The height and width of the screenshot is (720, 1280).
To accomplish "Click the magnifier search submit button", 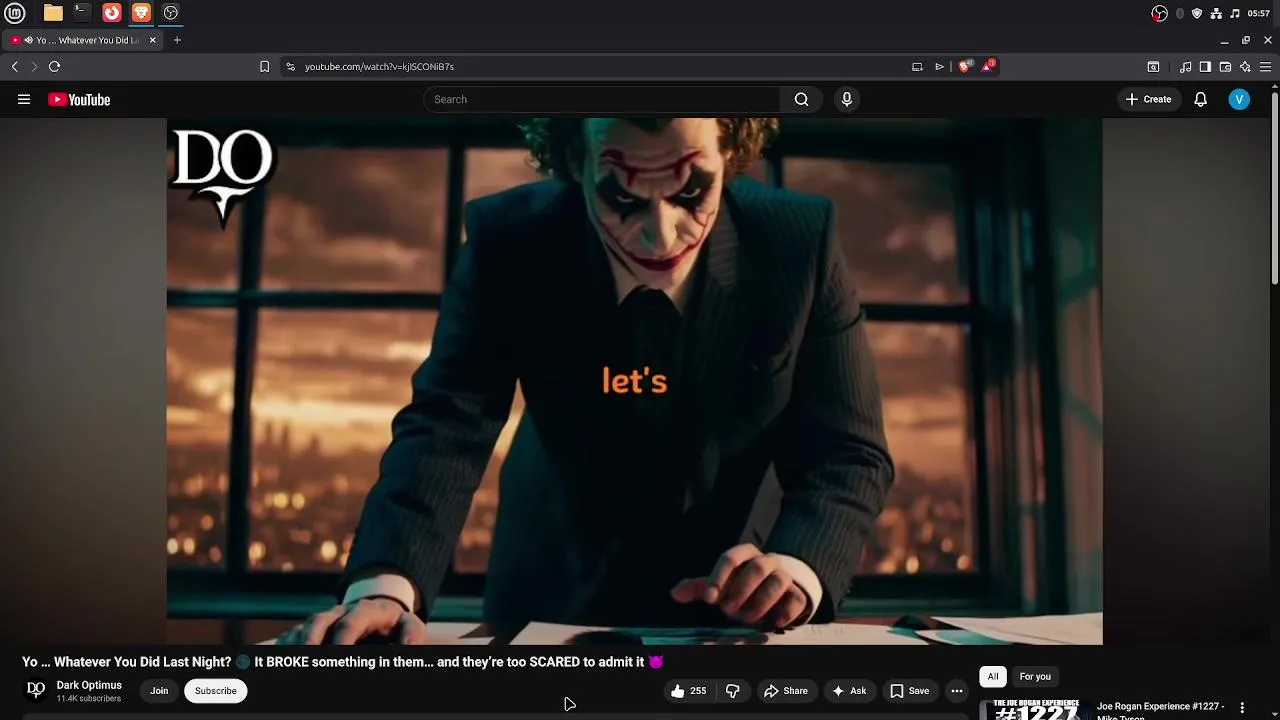I will click(801, 99).
